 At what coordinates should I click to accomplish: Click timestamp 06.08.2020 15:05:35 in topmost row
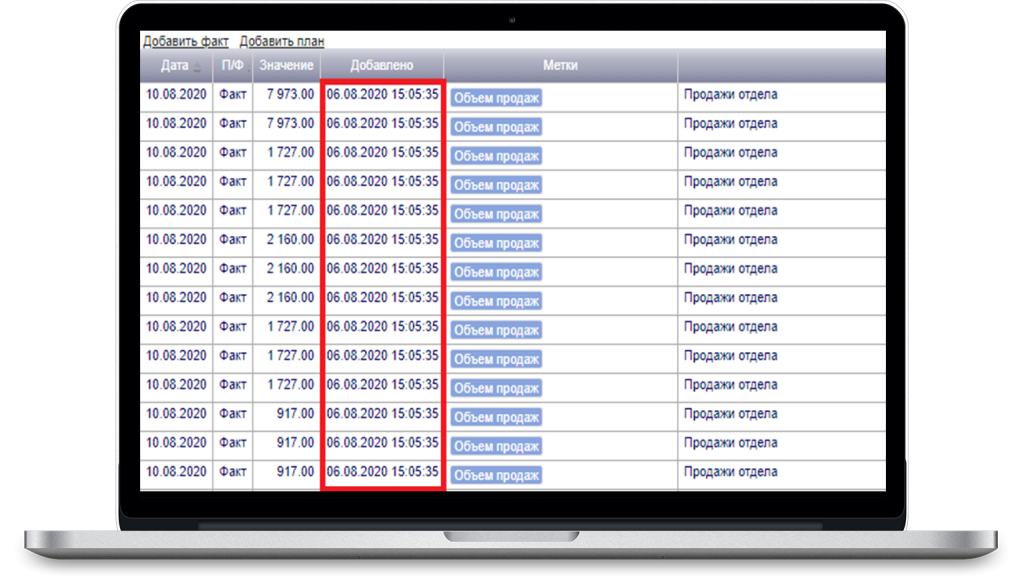click(x=382, y=94)
